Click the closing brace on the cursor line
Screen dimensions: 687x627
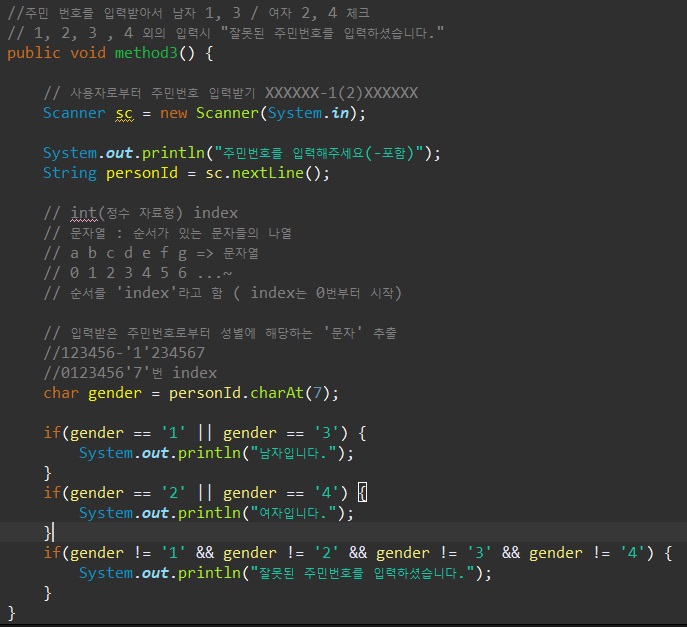click(x=47, y=533)
